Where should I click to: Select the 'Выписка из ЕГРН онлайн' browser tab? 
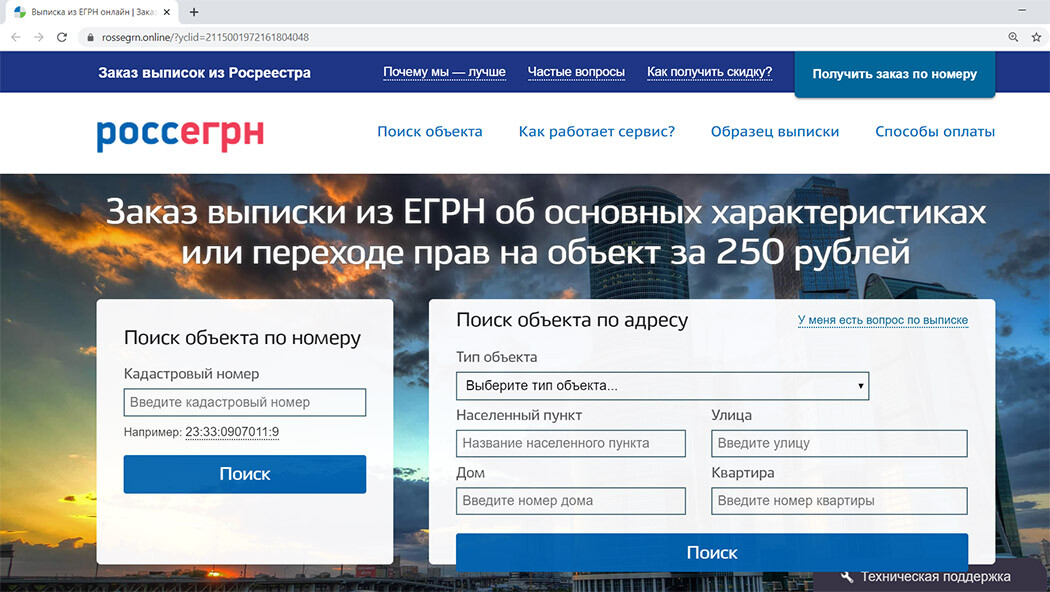click(x=93, y=12)
